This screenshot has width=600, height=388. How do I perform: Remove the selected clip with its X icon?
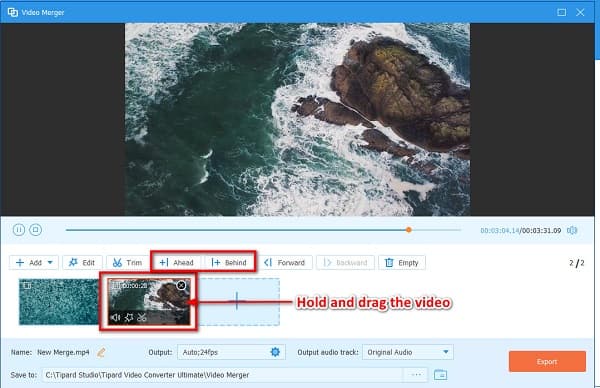click(181, 285)
